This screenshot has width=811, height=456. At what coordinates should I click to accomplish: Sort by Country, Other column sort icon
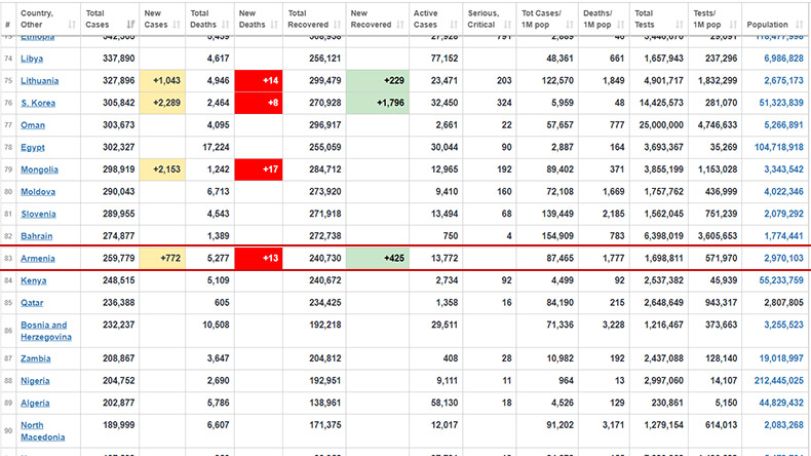click(71, 24)
